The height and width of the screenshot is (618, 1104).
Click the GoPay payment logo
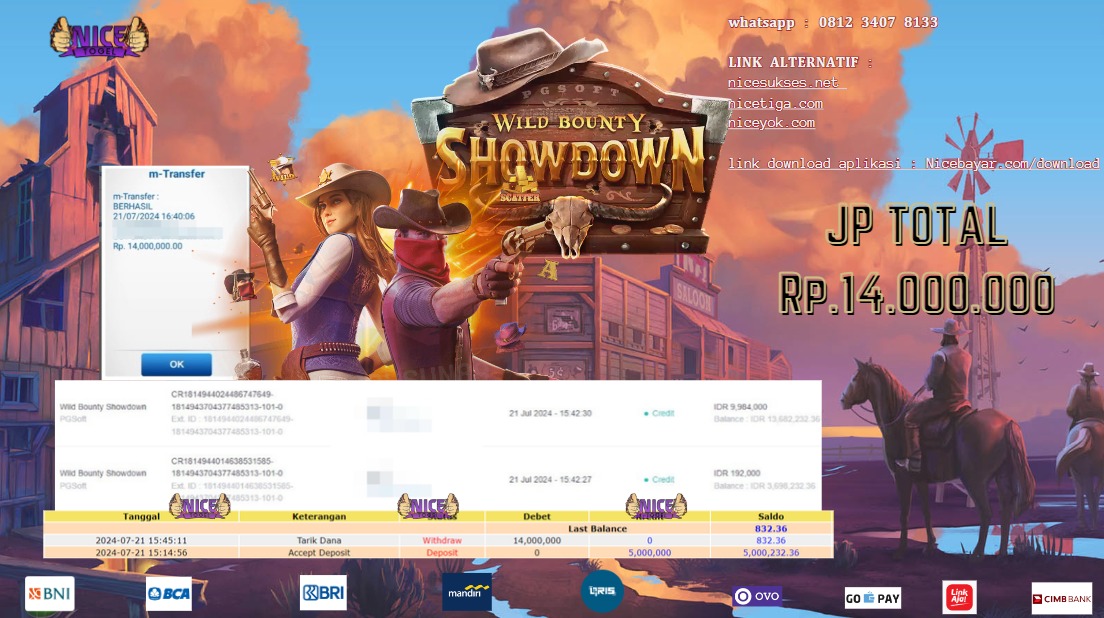pyautogui.click(x=873, y=598)
